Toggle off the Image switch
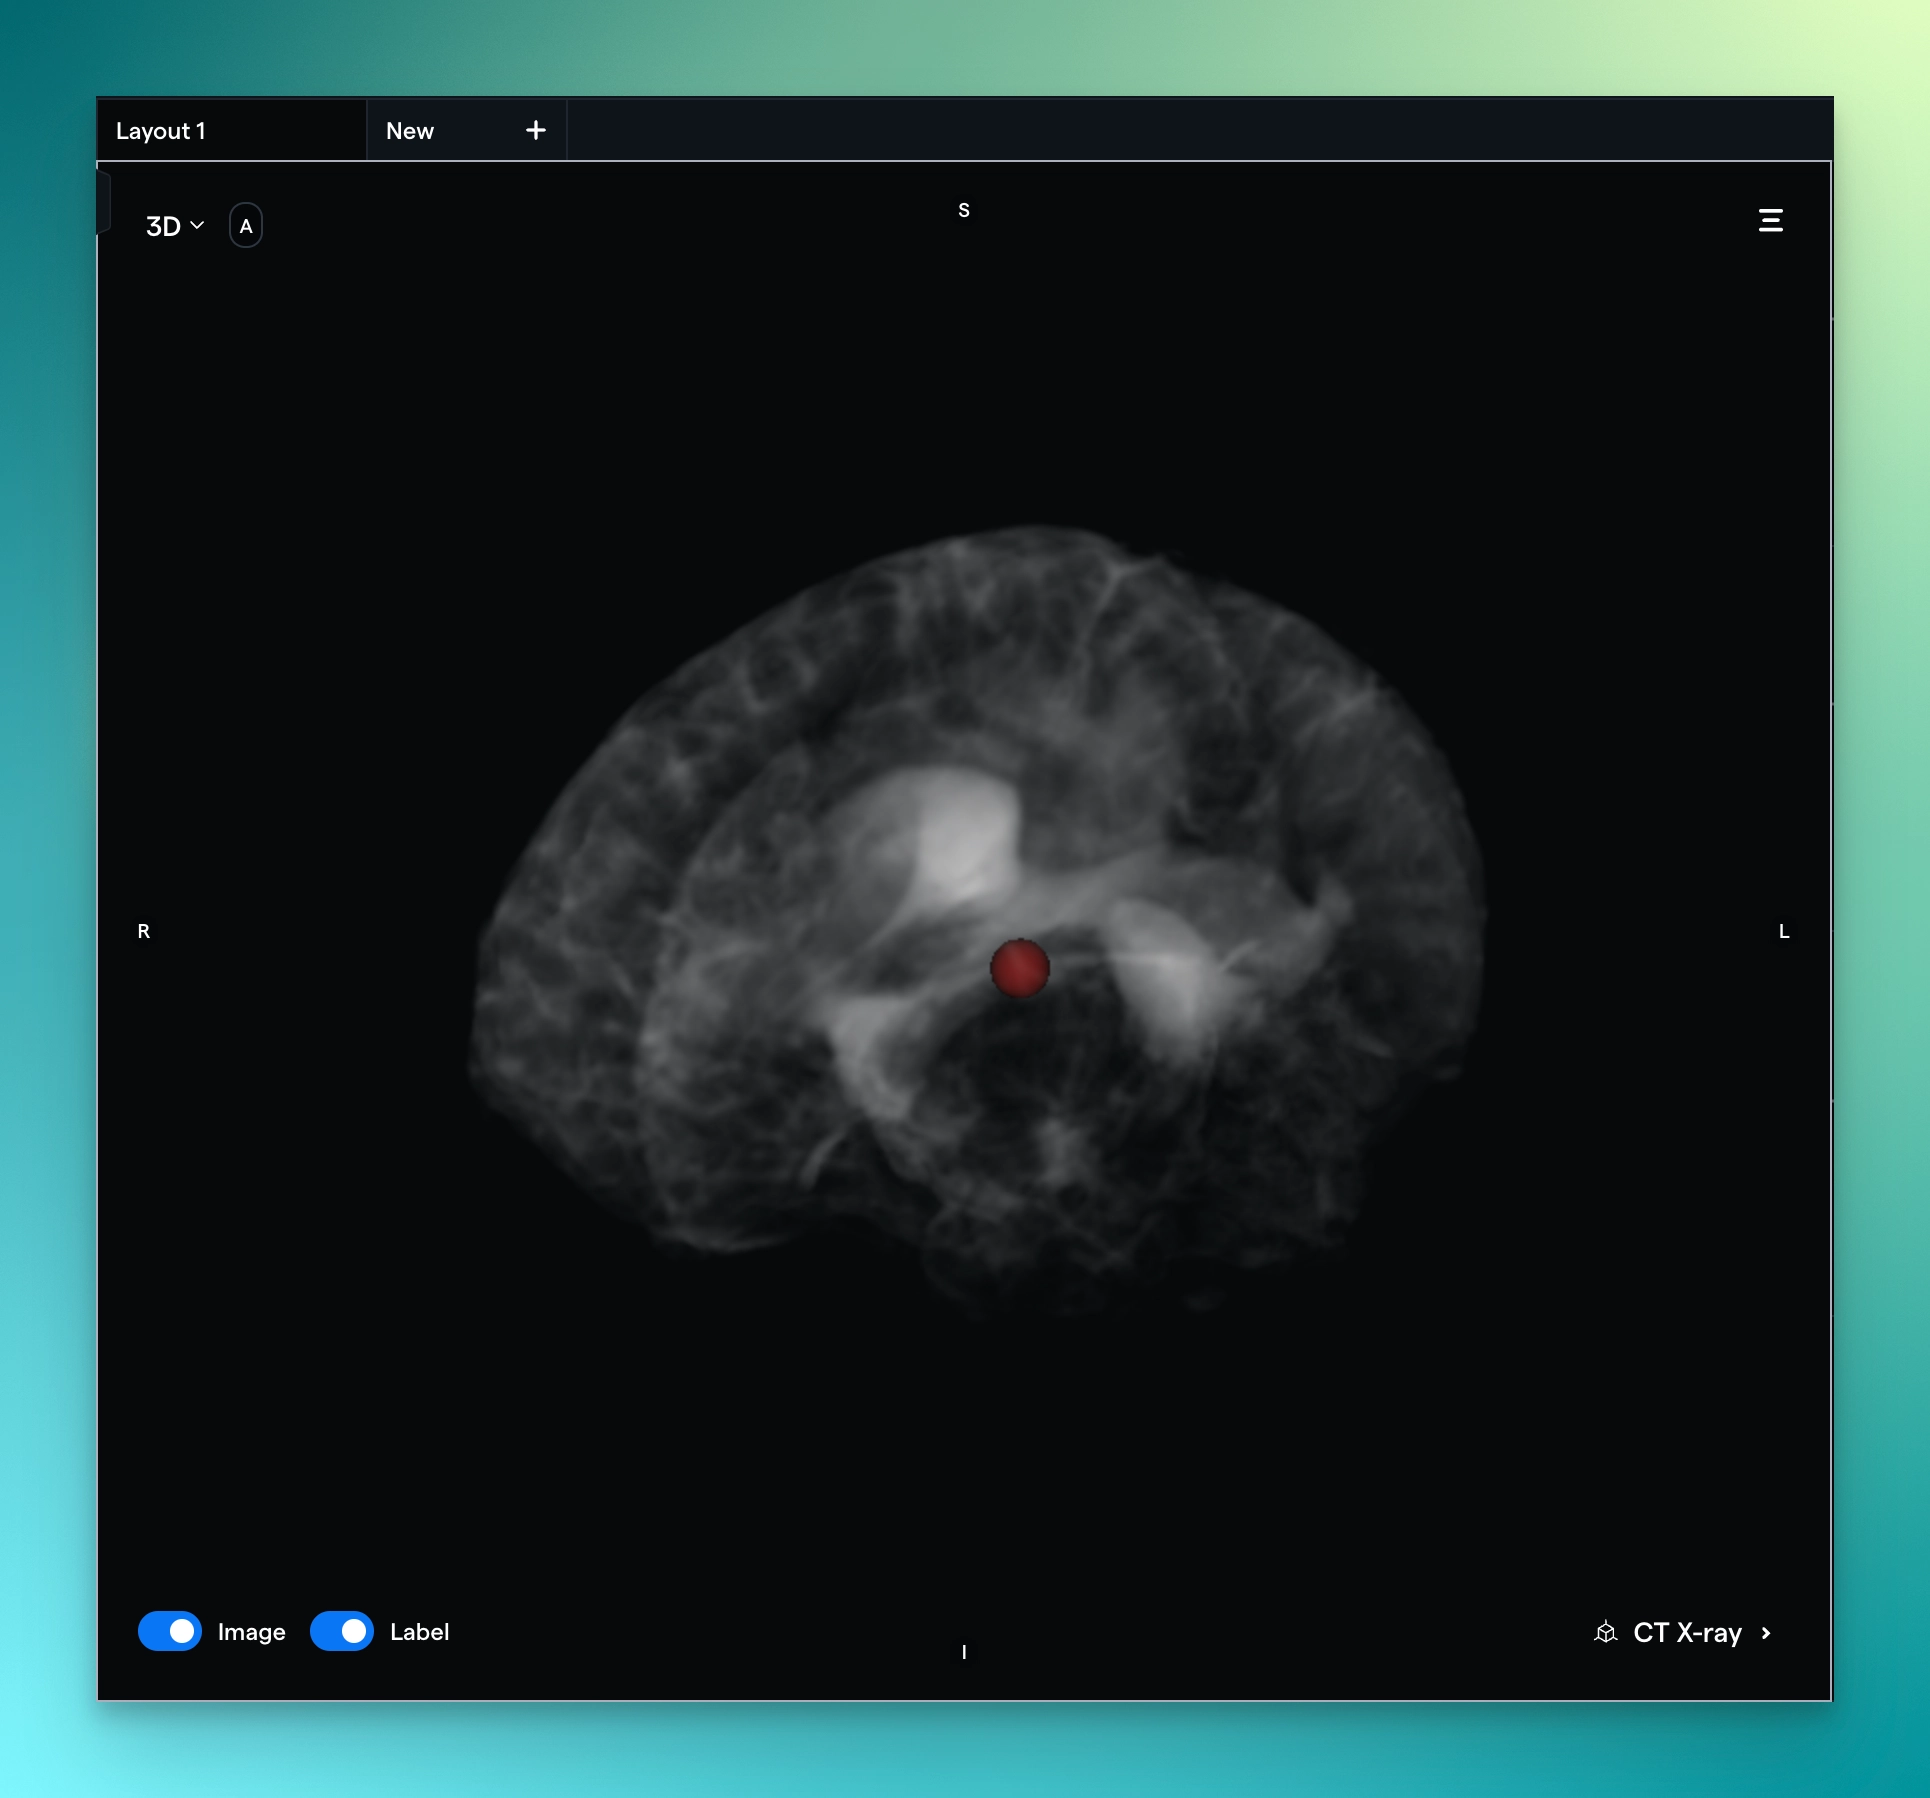This screenshot has width=1930, height=1798. [x=170, y=1631]
